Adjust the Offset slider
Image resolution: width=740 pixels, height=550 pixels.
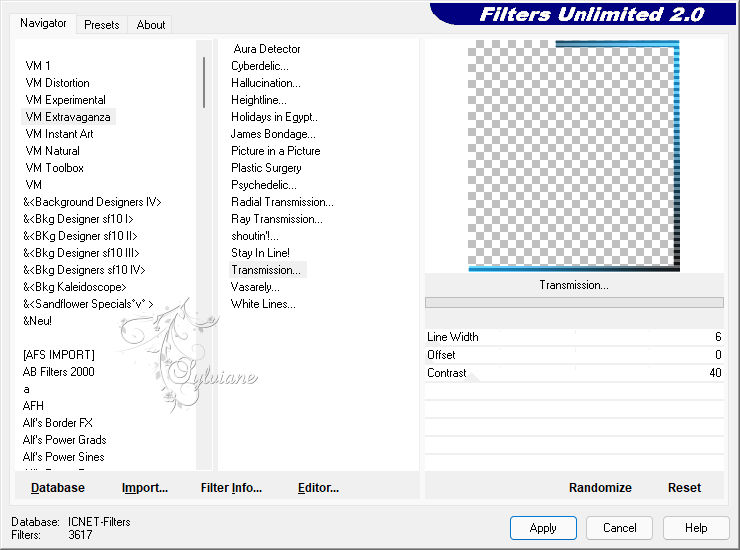point(574,355)
